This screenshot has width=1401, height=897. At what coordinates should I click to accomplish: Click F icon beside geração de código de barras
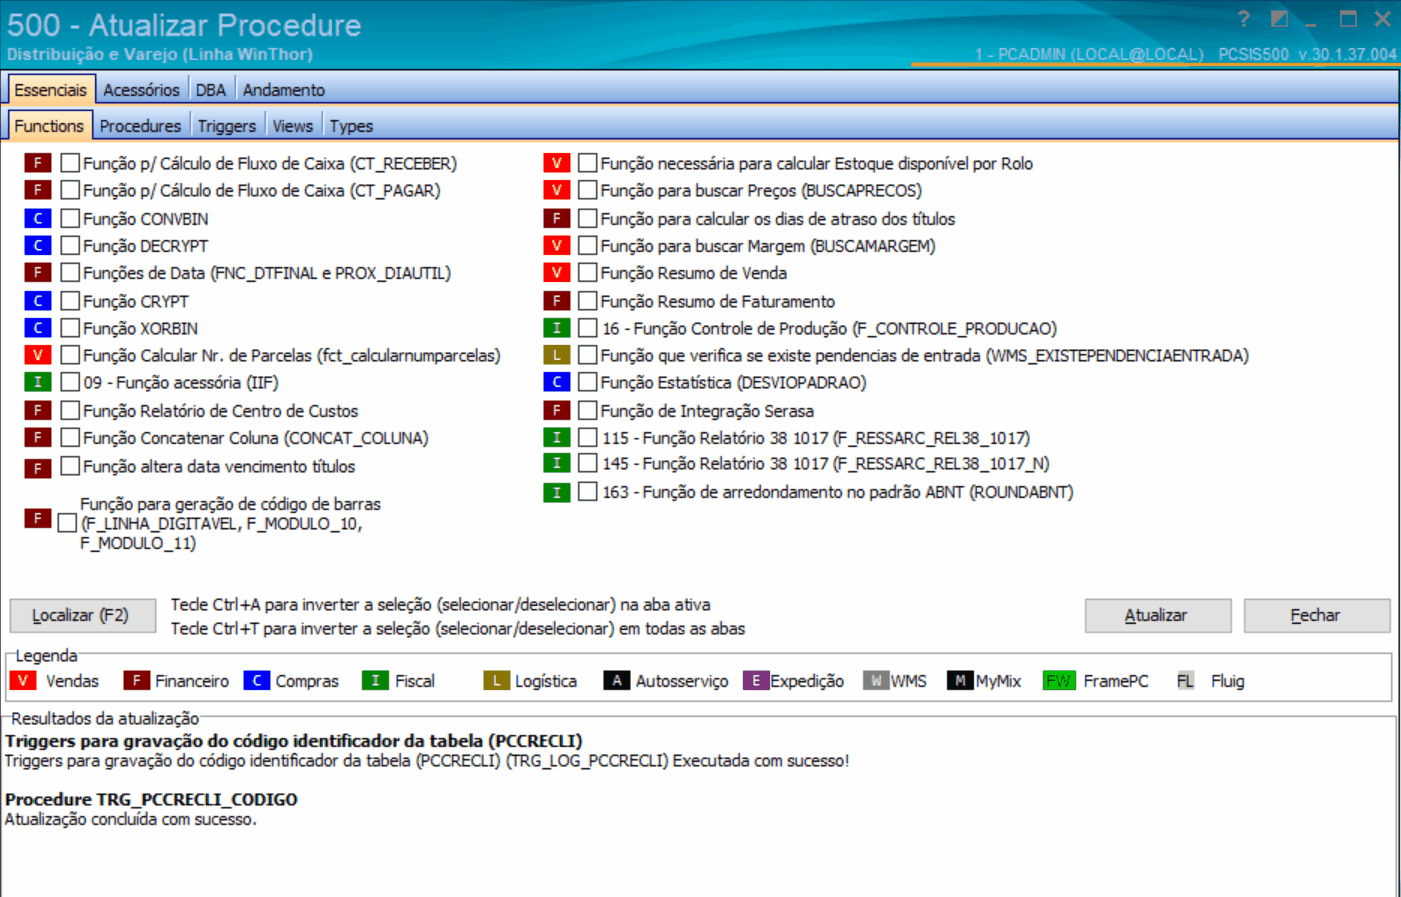[38, 518]
